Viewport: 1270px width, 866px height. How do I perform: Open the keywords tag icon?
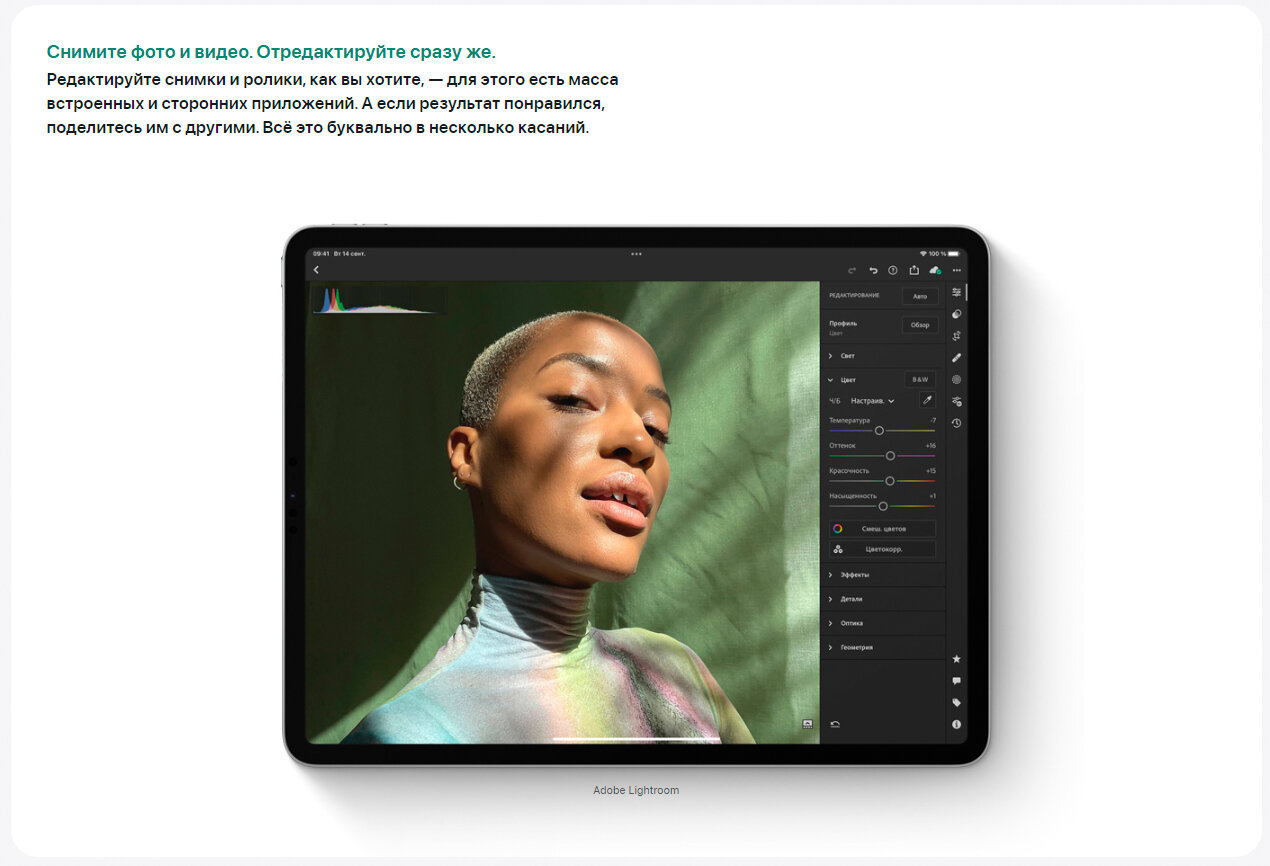click(x=956, y=702)
